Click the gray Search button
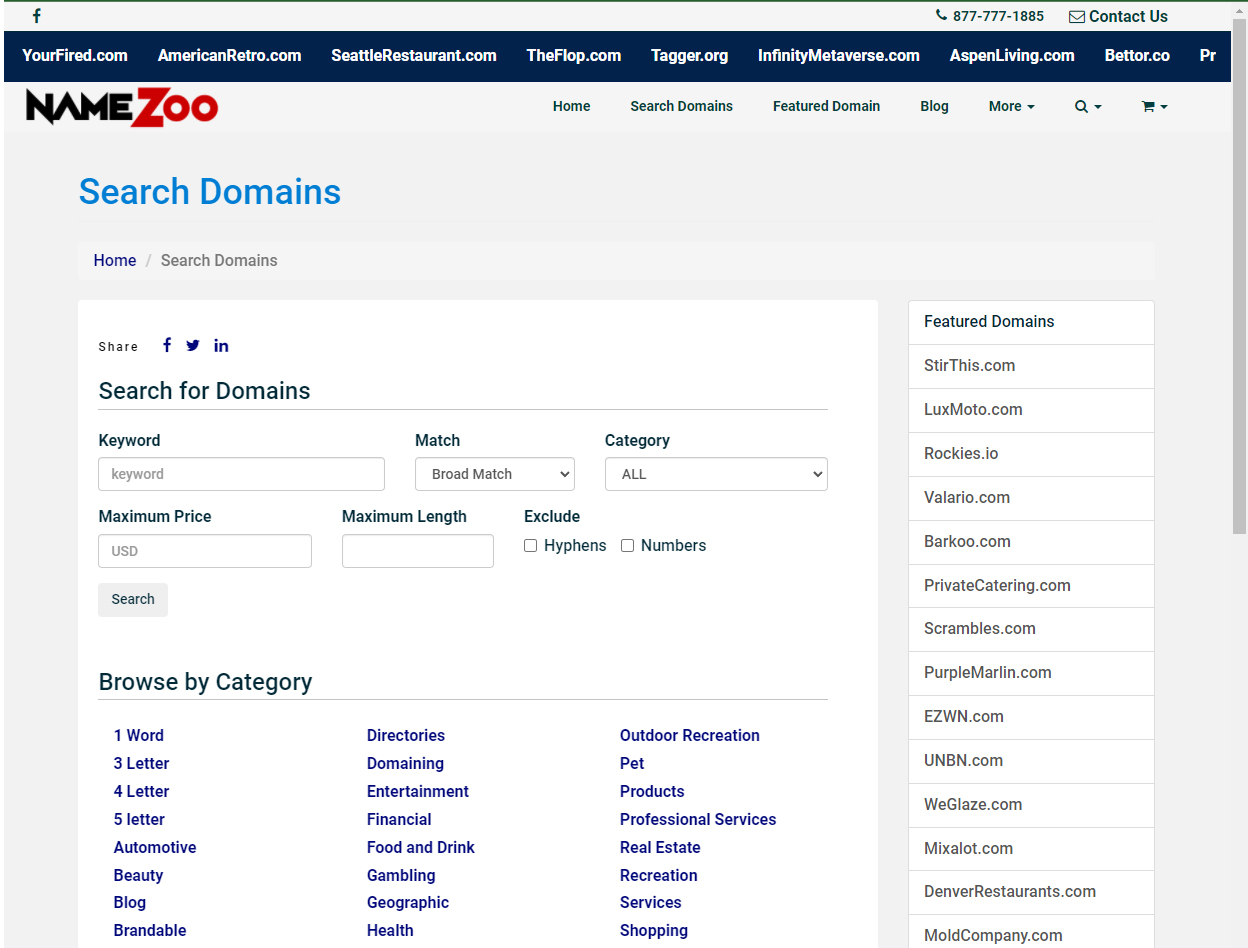Screen dimensions: 1248x948 coord(133,599)
